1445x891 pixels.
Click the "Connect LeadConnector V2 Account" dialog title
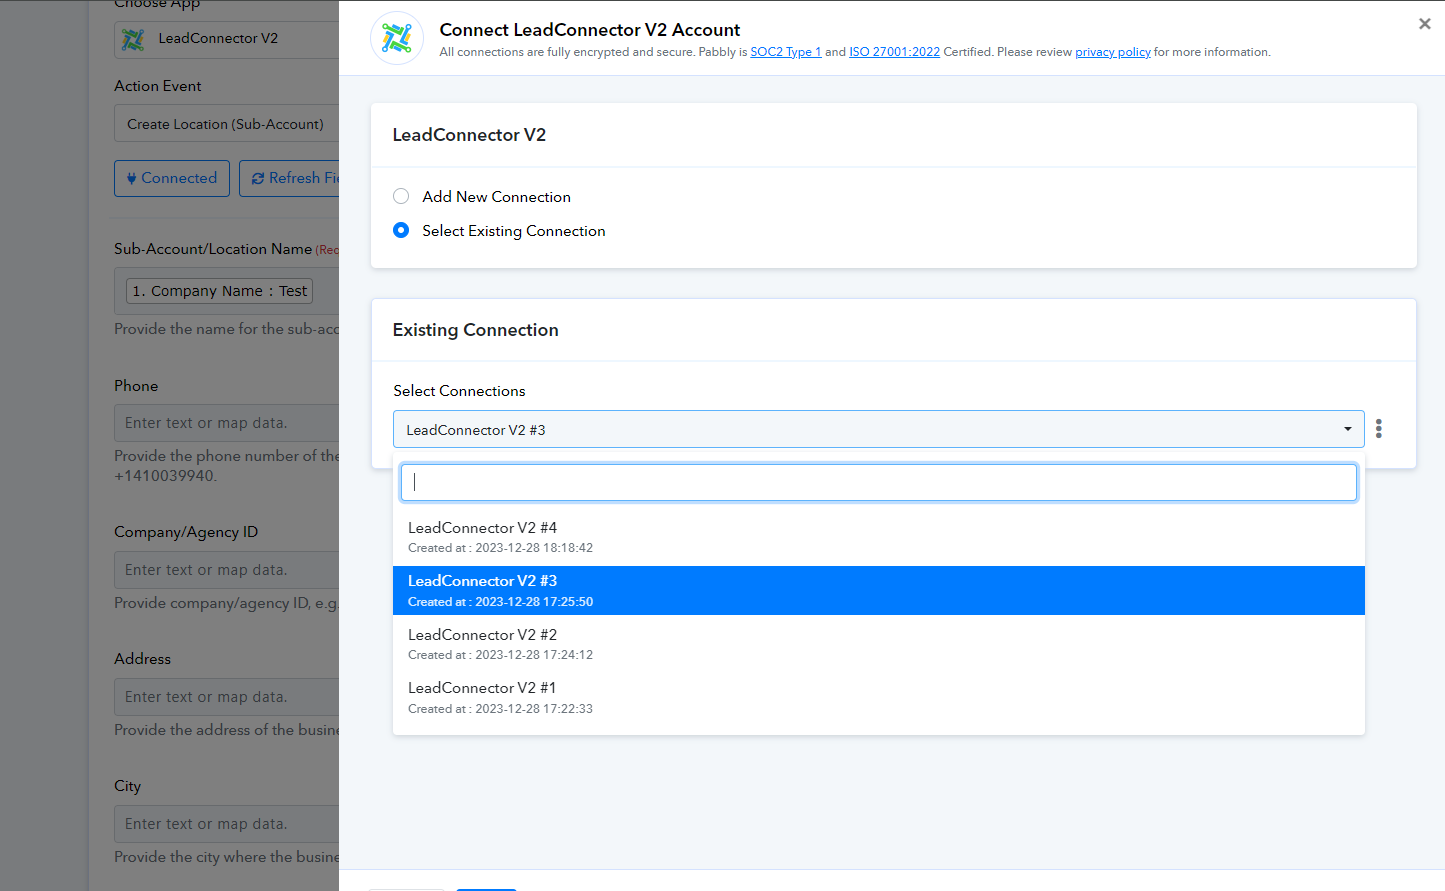(x=590, y=30)
